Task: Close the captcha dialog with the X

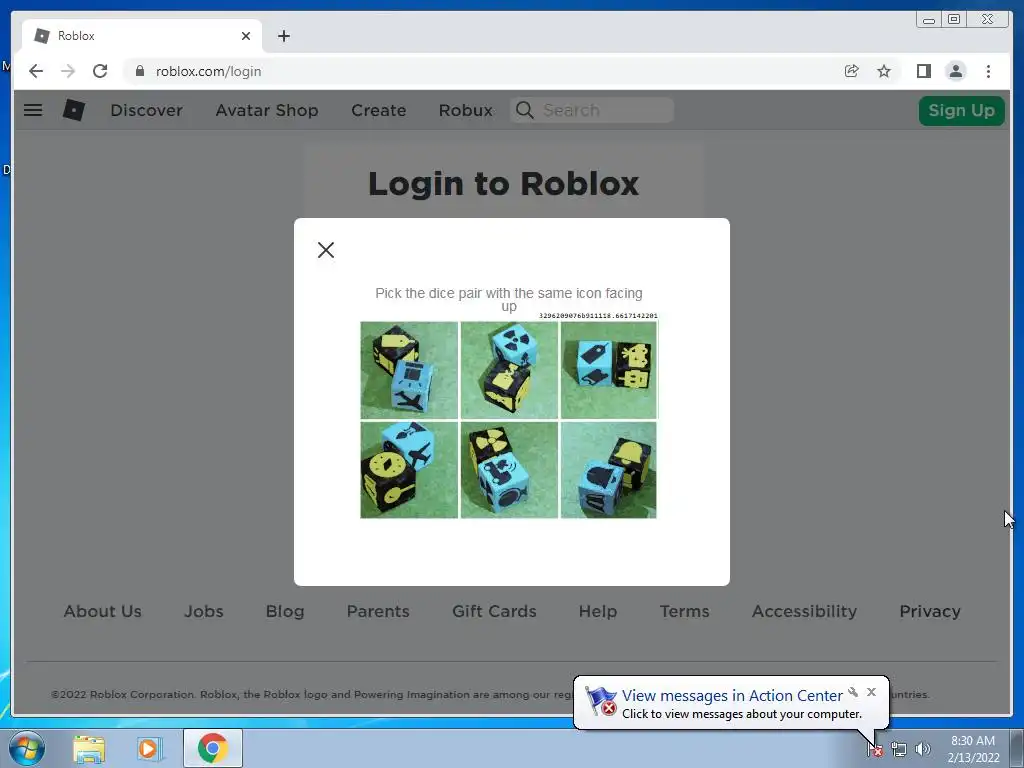Action: point(326,249)
